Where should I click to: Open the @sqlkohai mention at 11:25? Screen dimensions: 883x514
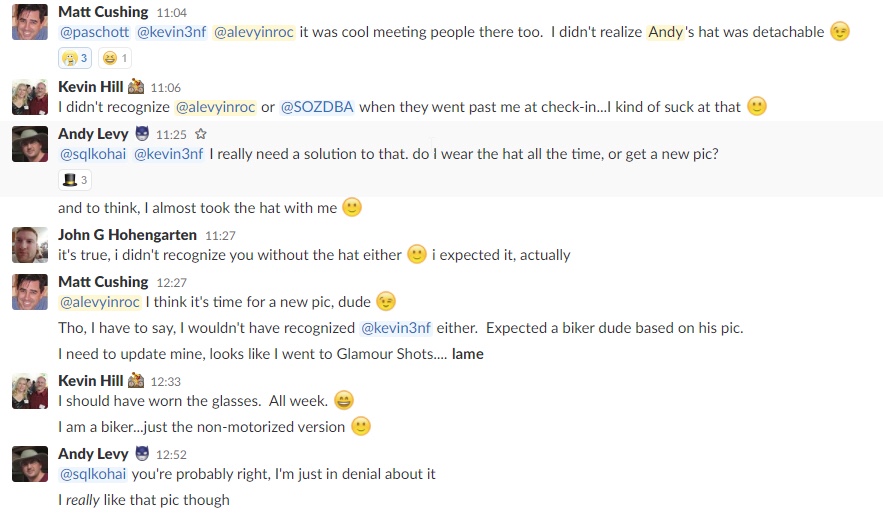[93, 154]
